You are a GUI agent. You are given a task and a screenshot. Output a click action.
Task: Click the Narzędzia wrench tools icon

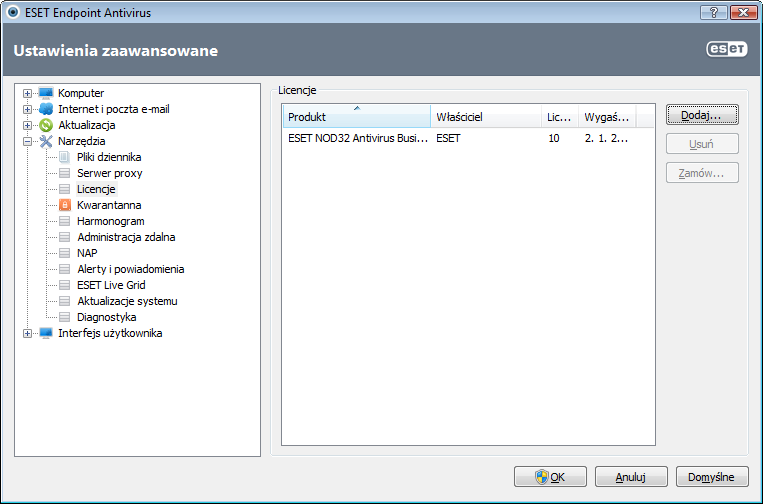pos(46,141)
